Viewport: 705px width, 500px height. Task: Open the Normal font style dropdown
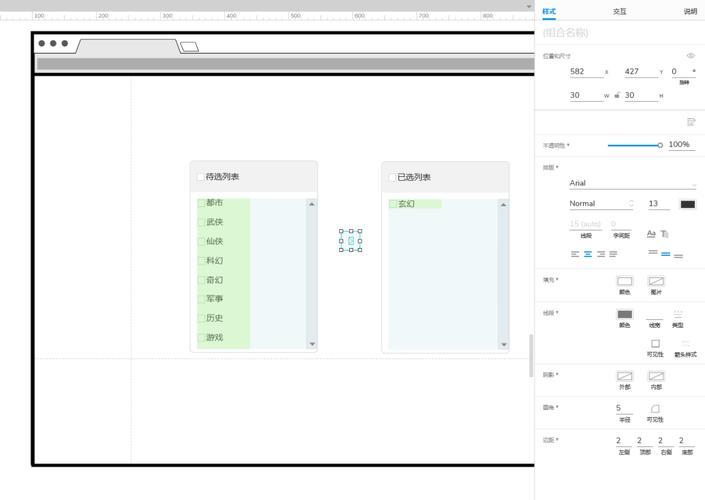click(x=603, y=204)
